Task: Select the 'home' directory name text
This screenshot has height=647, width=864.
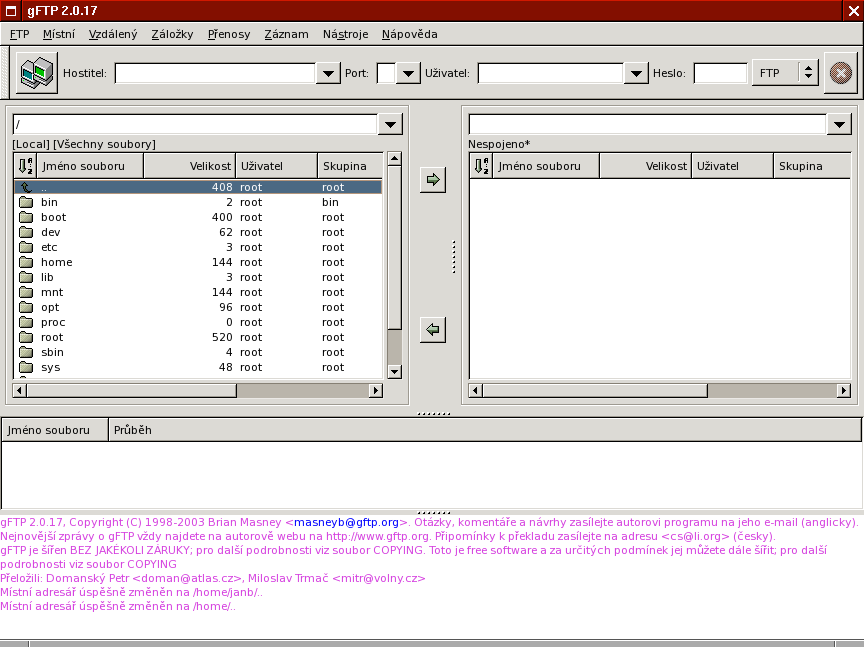Action: 57,262
